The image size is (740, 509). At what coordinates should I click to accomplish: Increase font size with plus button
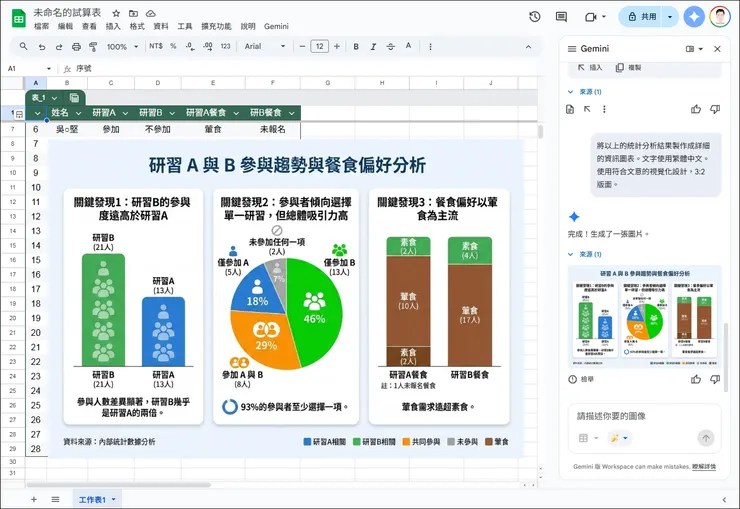337,46
